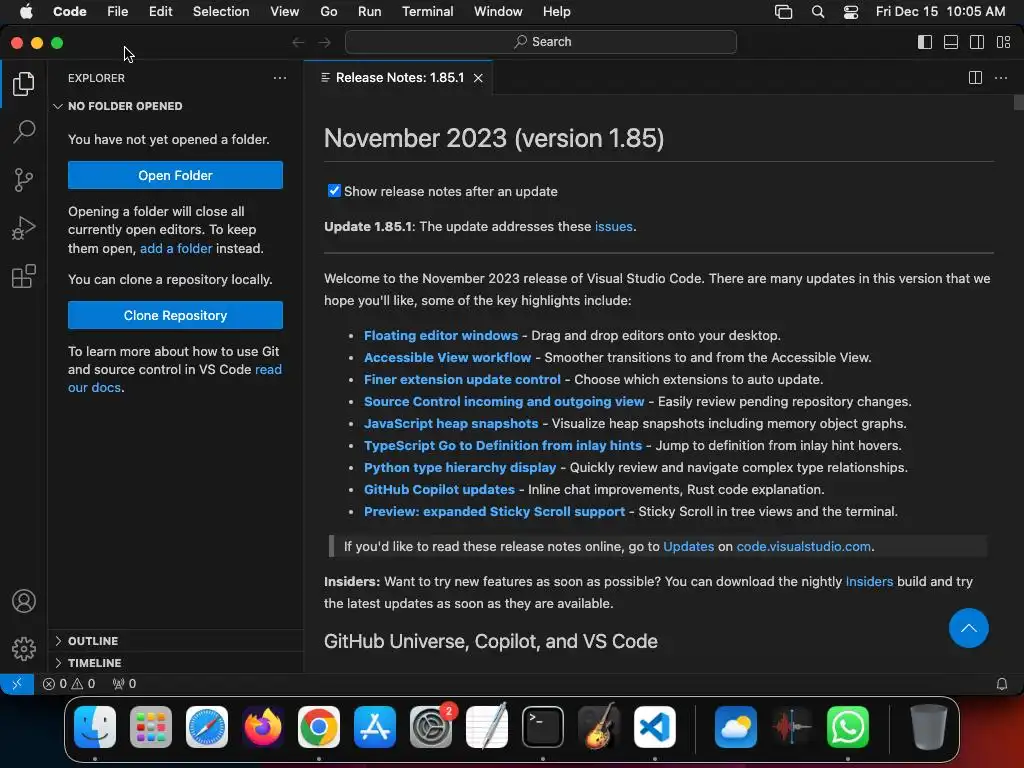Open the Edit menu
Screen dimensions: 1024x768
[160, 12]
